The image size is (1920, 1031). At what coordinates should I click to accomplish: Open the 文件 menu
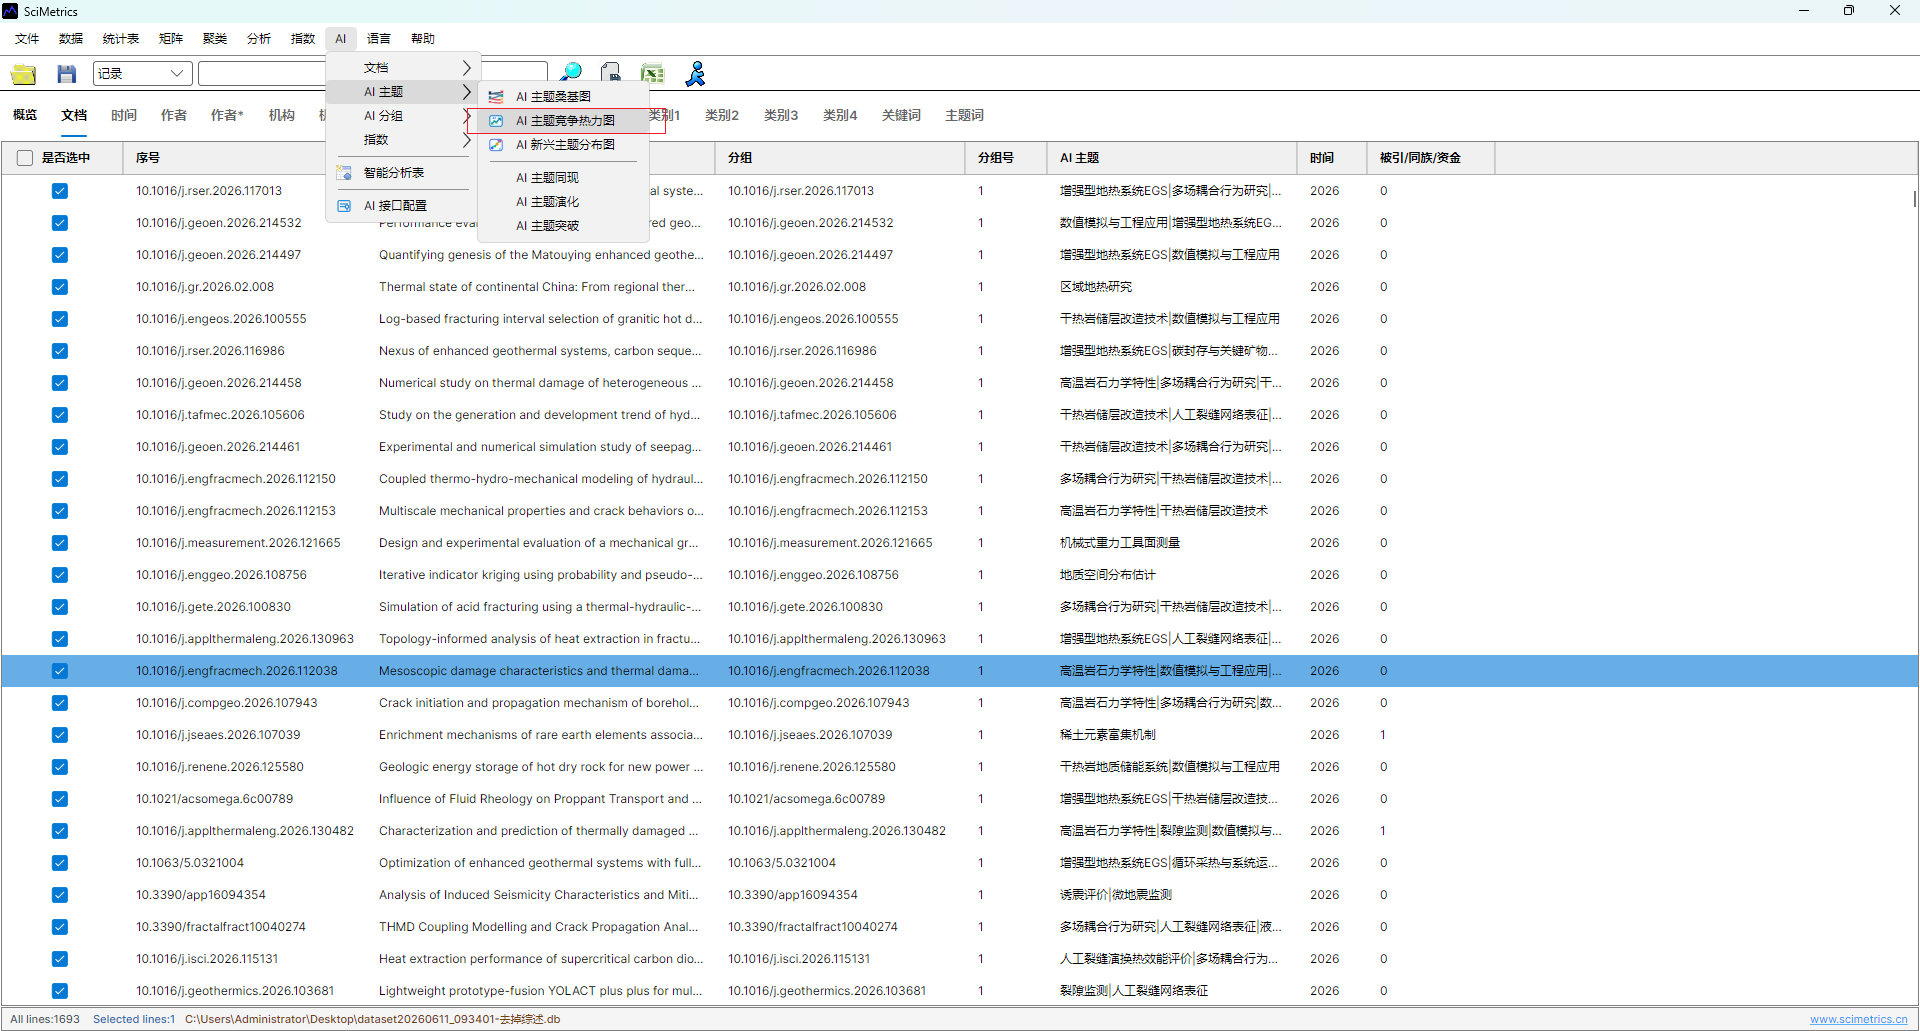(27, 39)
